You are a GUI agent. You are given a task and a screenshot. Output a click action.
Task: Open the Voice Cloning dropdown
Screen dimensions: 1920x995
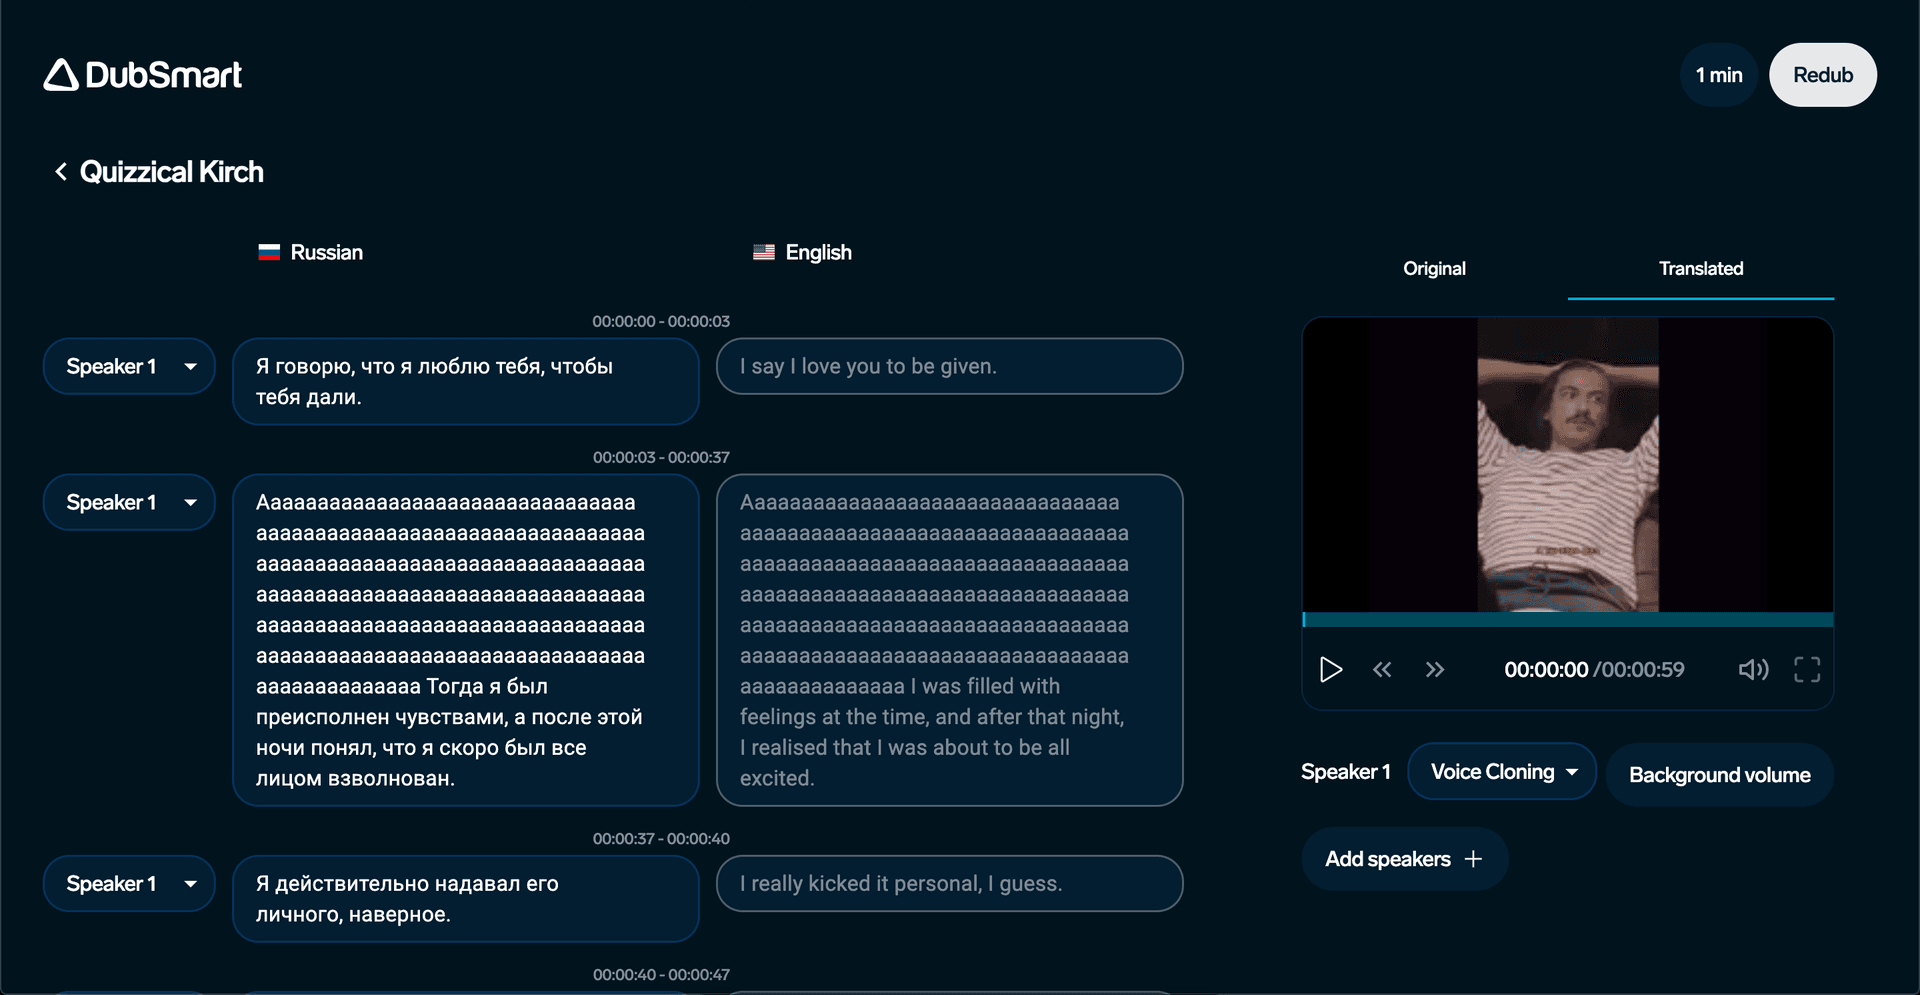click(1501, 771)
